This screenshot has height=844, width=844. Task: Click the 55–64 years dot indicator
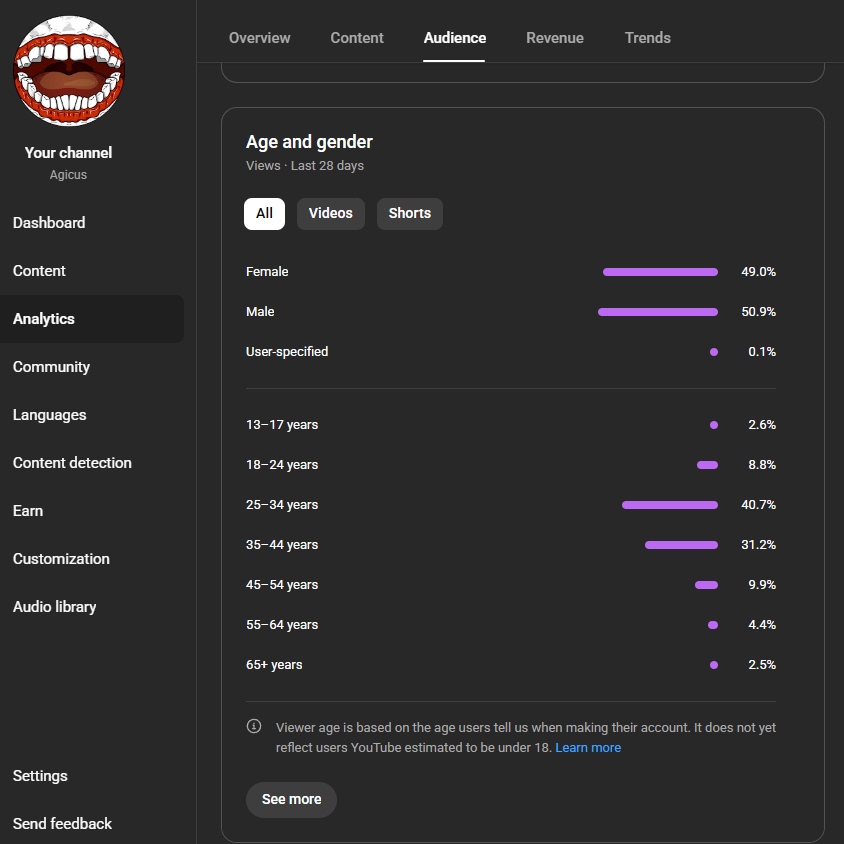coord(713,625)
